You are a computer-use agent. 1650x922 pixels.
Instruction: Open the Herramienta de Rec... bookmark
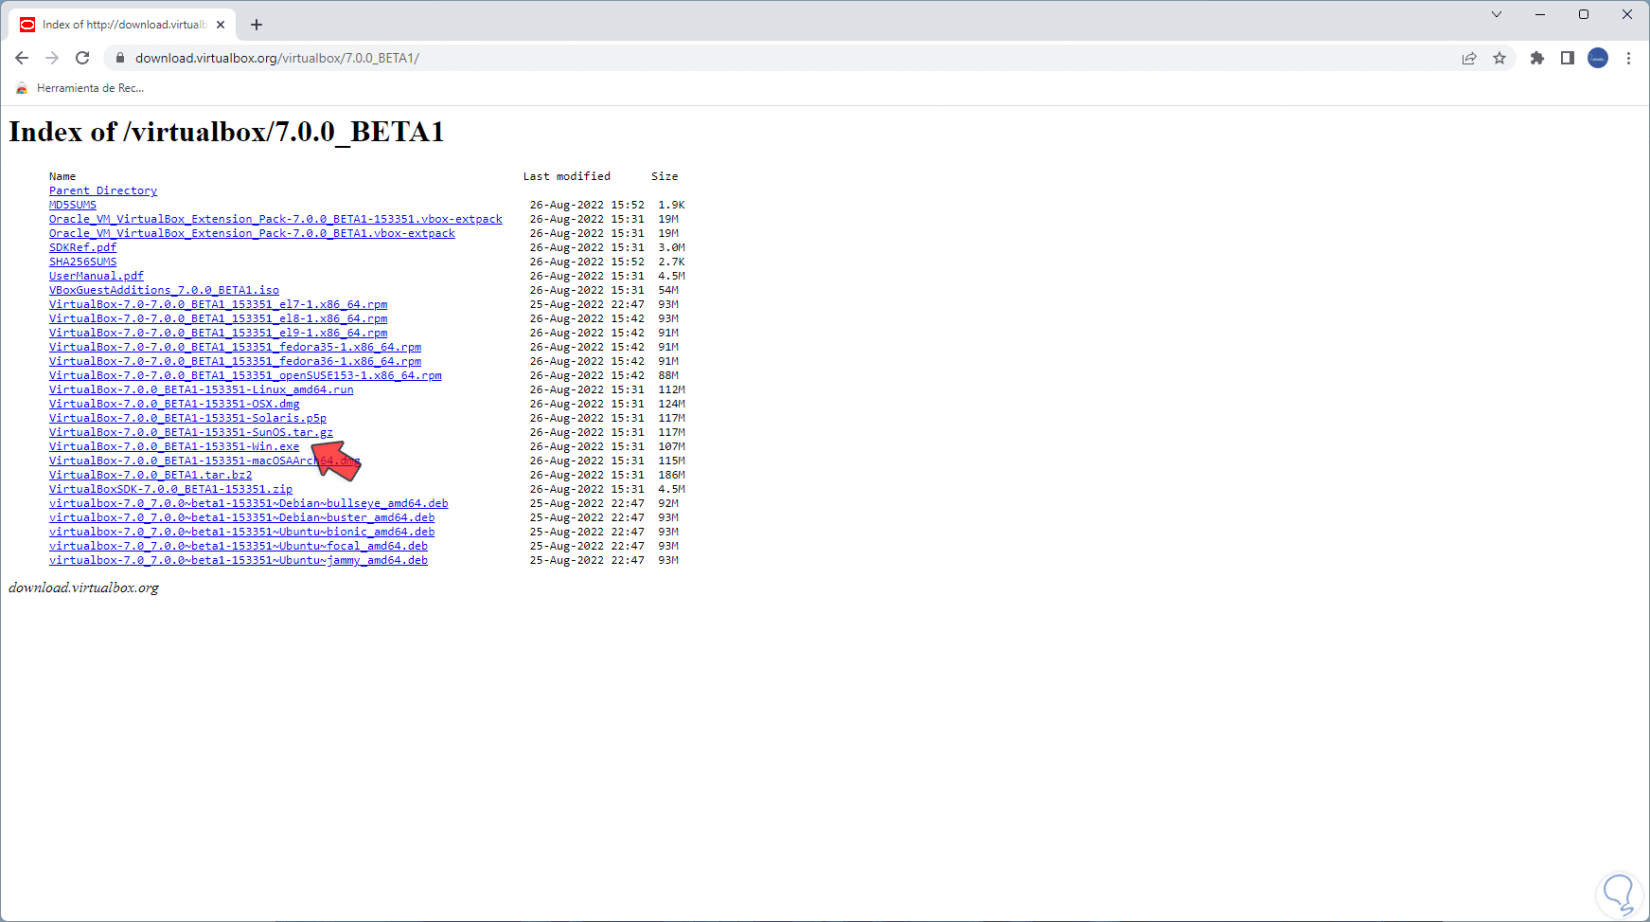click(x=80, y=88)
